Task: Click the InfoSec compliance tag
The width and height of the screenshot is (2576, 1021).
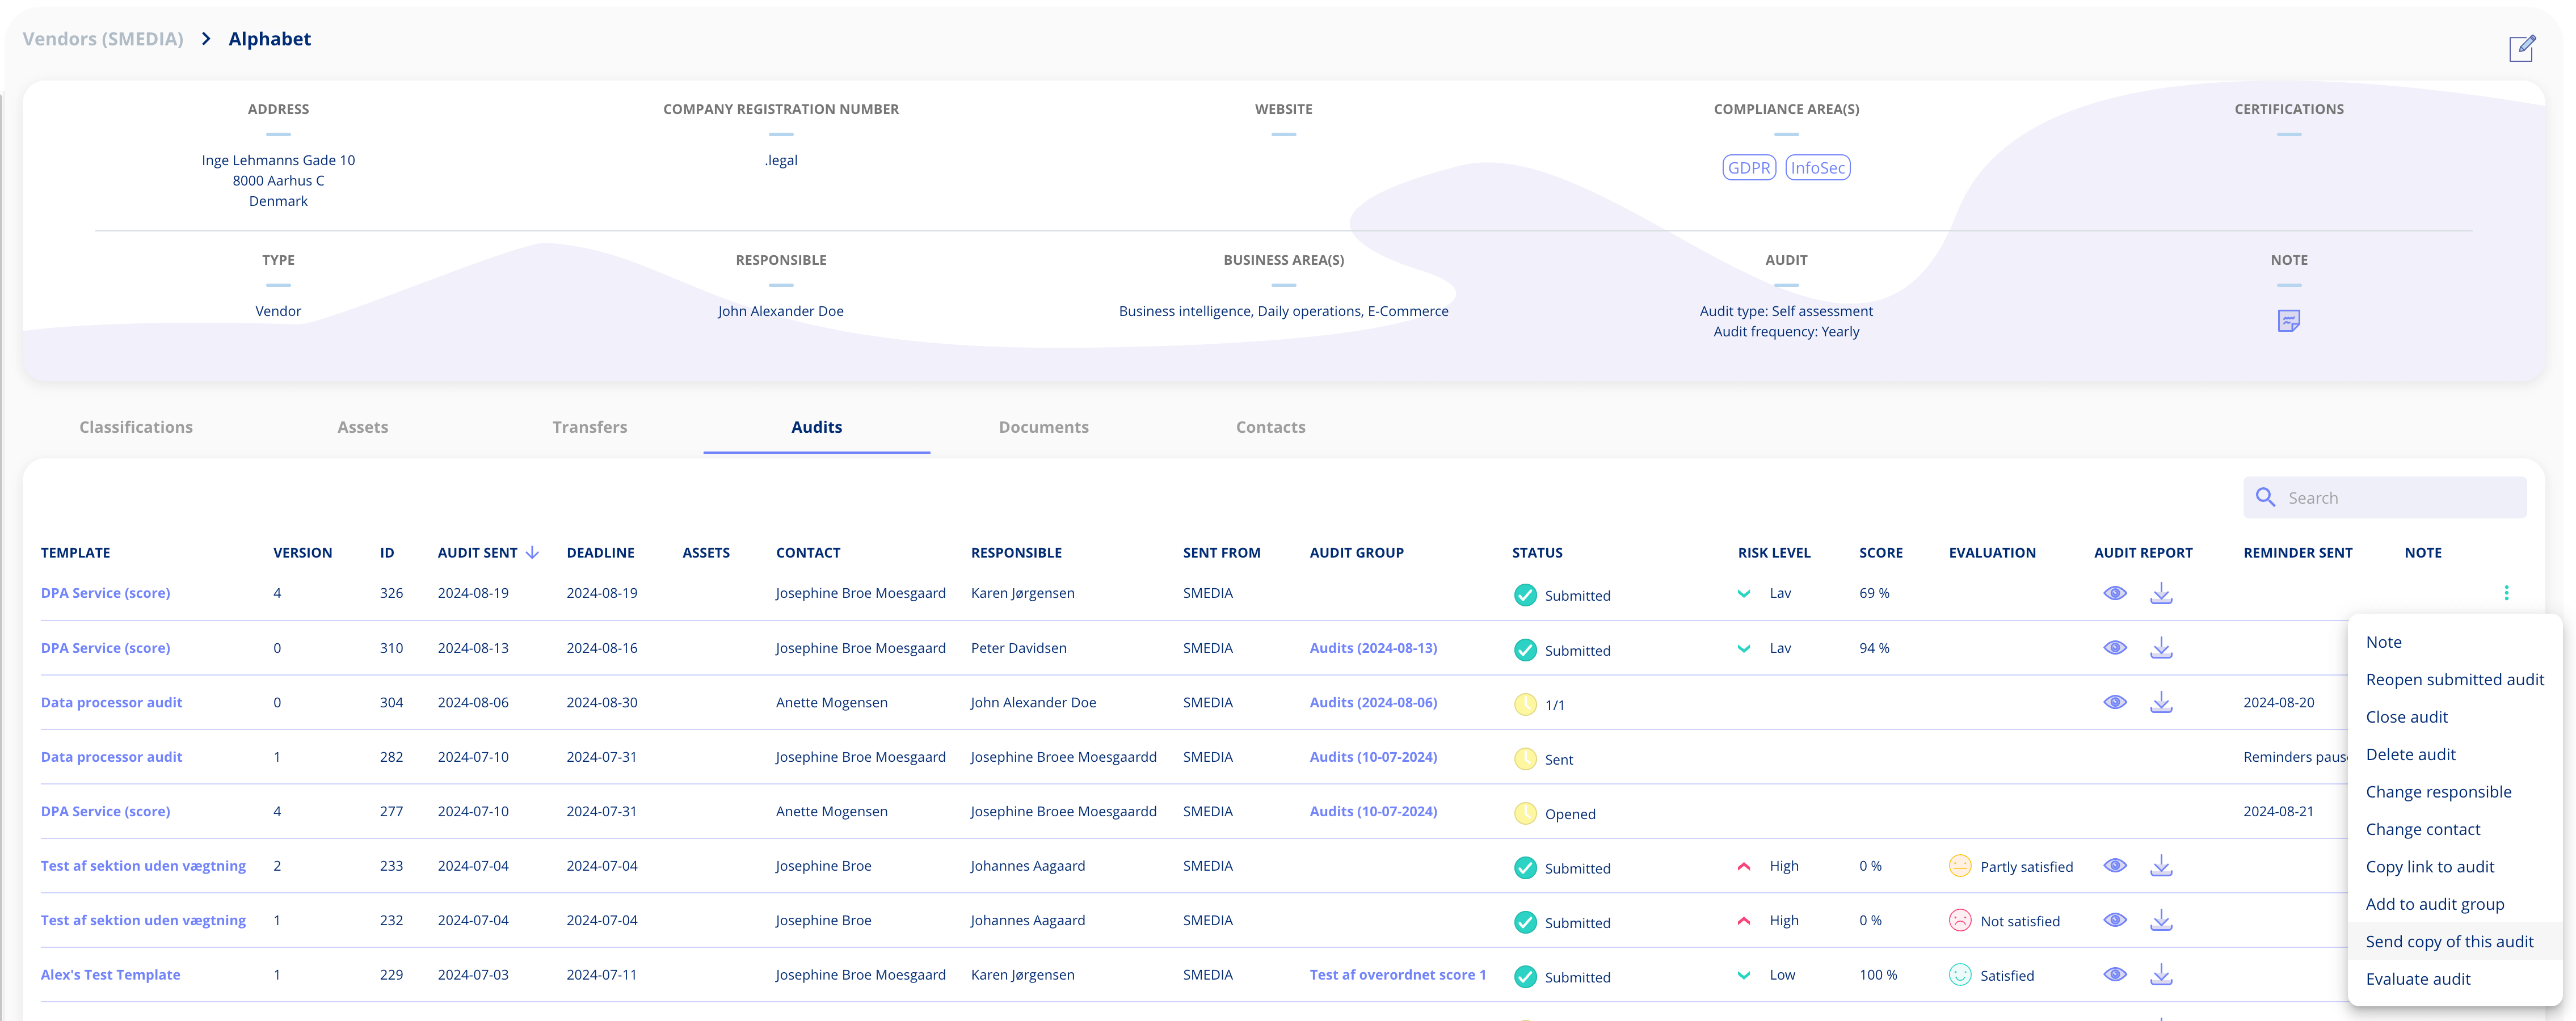Action: (x=1817, y=168)
